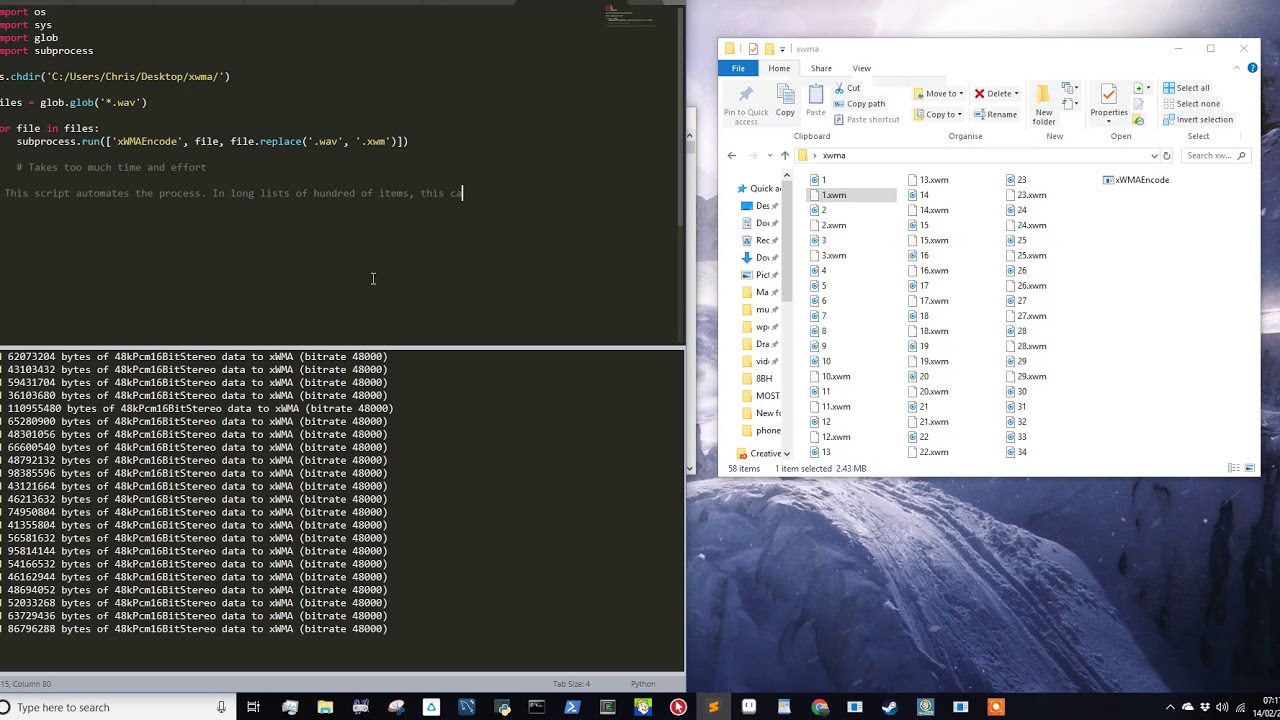This screenshot has height=720, width=1280.
Task: Click the Copy icon in Clipboard group
Action: pos(785,95)
